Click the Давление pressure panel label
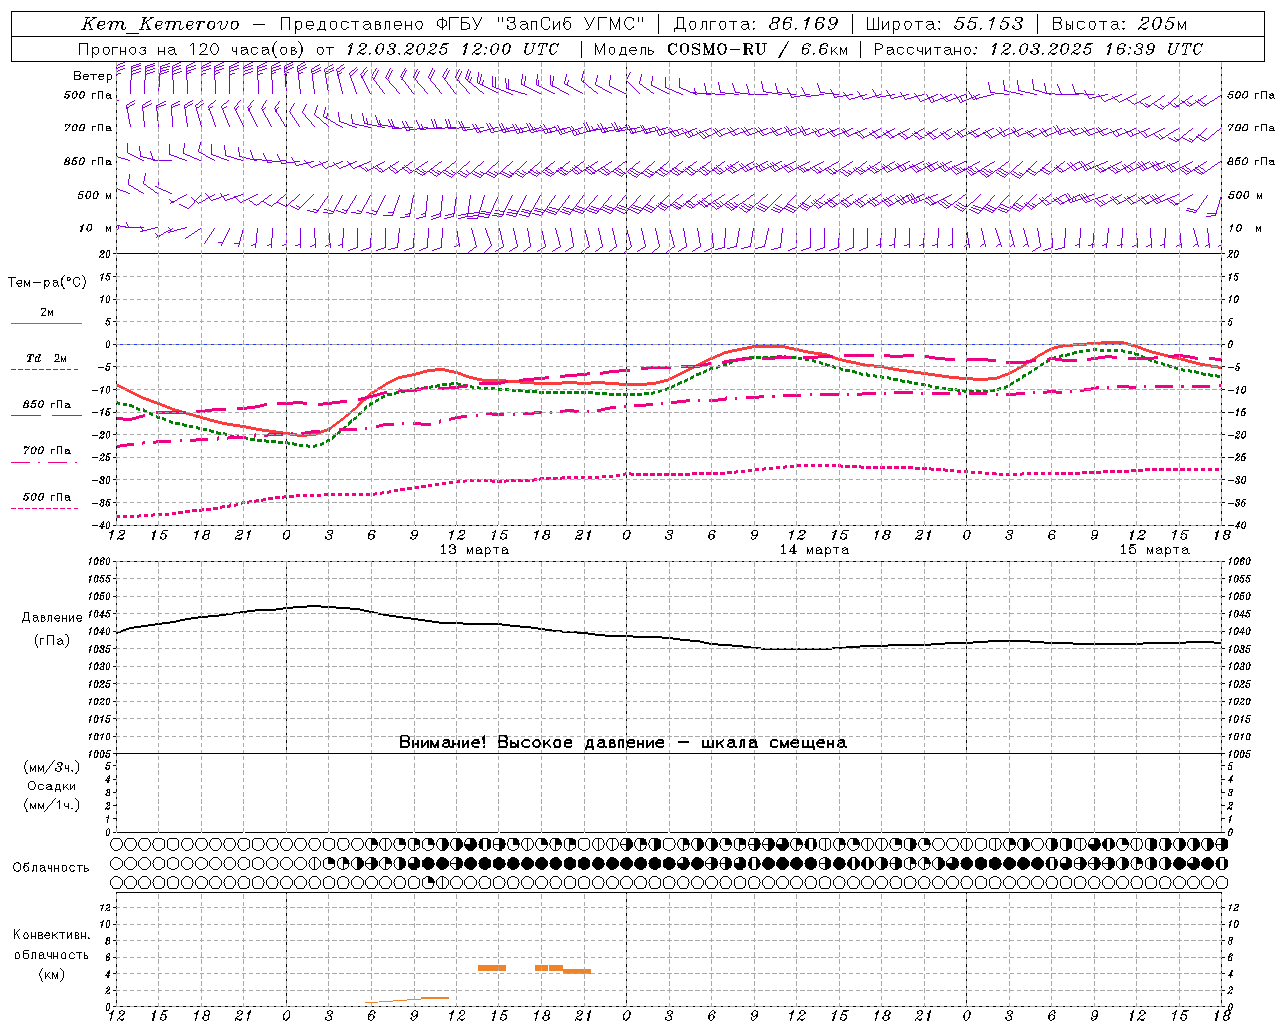Image resolution: width=1280 pixels, height=1024 pixels. (52, 618)
